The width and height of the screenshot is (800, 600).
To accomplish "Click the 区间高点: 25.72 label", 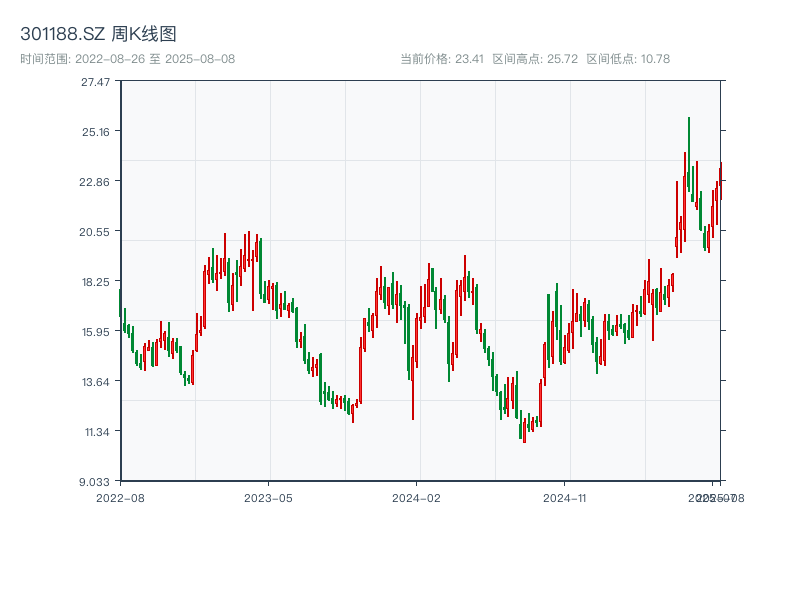I will [x=535, y=59].
